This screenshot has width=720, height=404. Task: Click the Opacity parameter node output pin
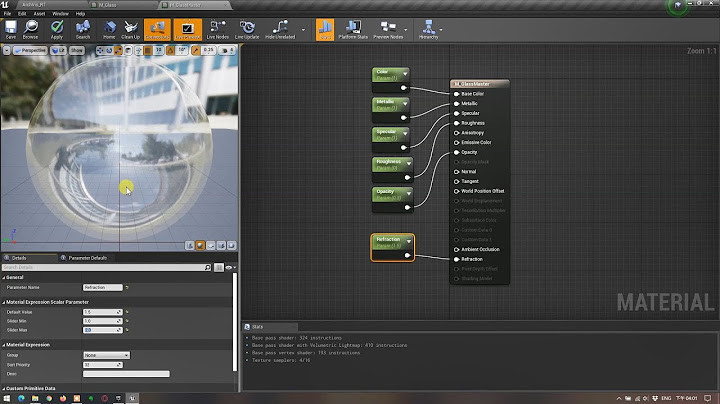[x=407, y=208]
